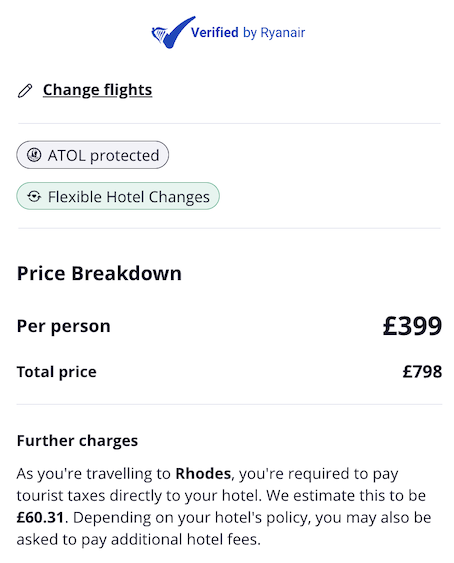Image resolution: width=454 pixels, height=563 pixels.
Task: Click the bold Rhodes destination text
Action: (203, 474)
